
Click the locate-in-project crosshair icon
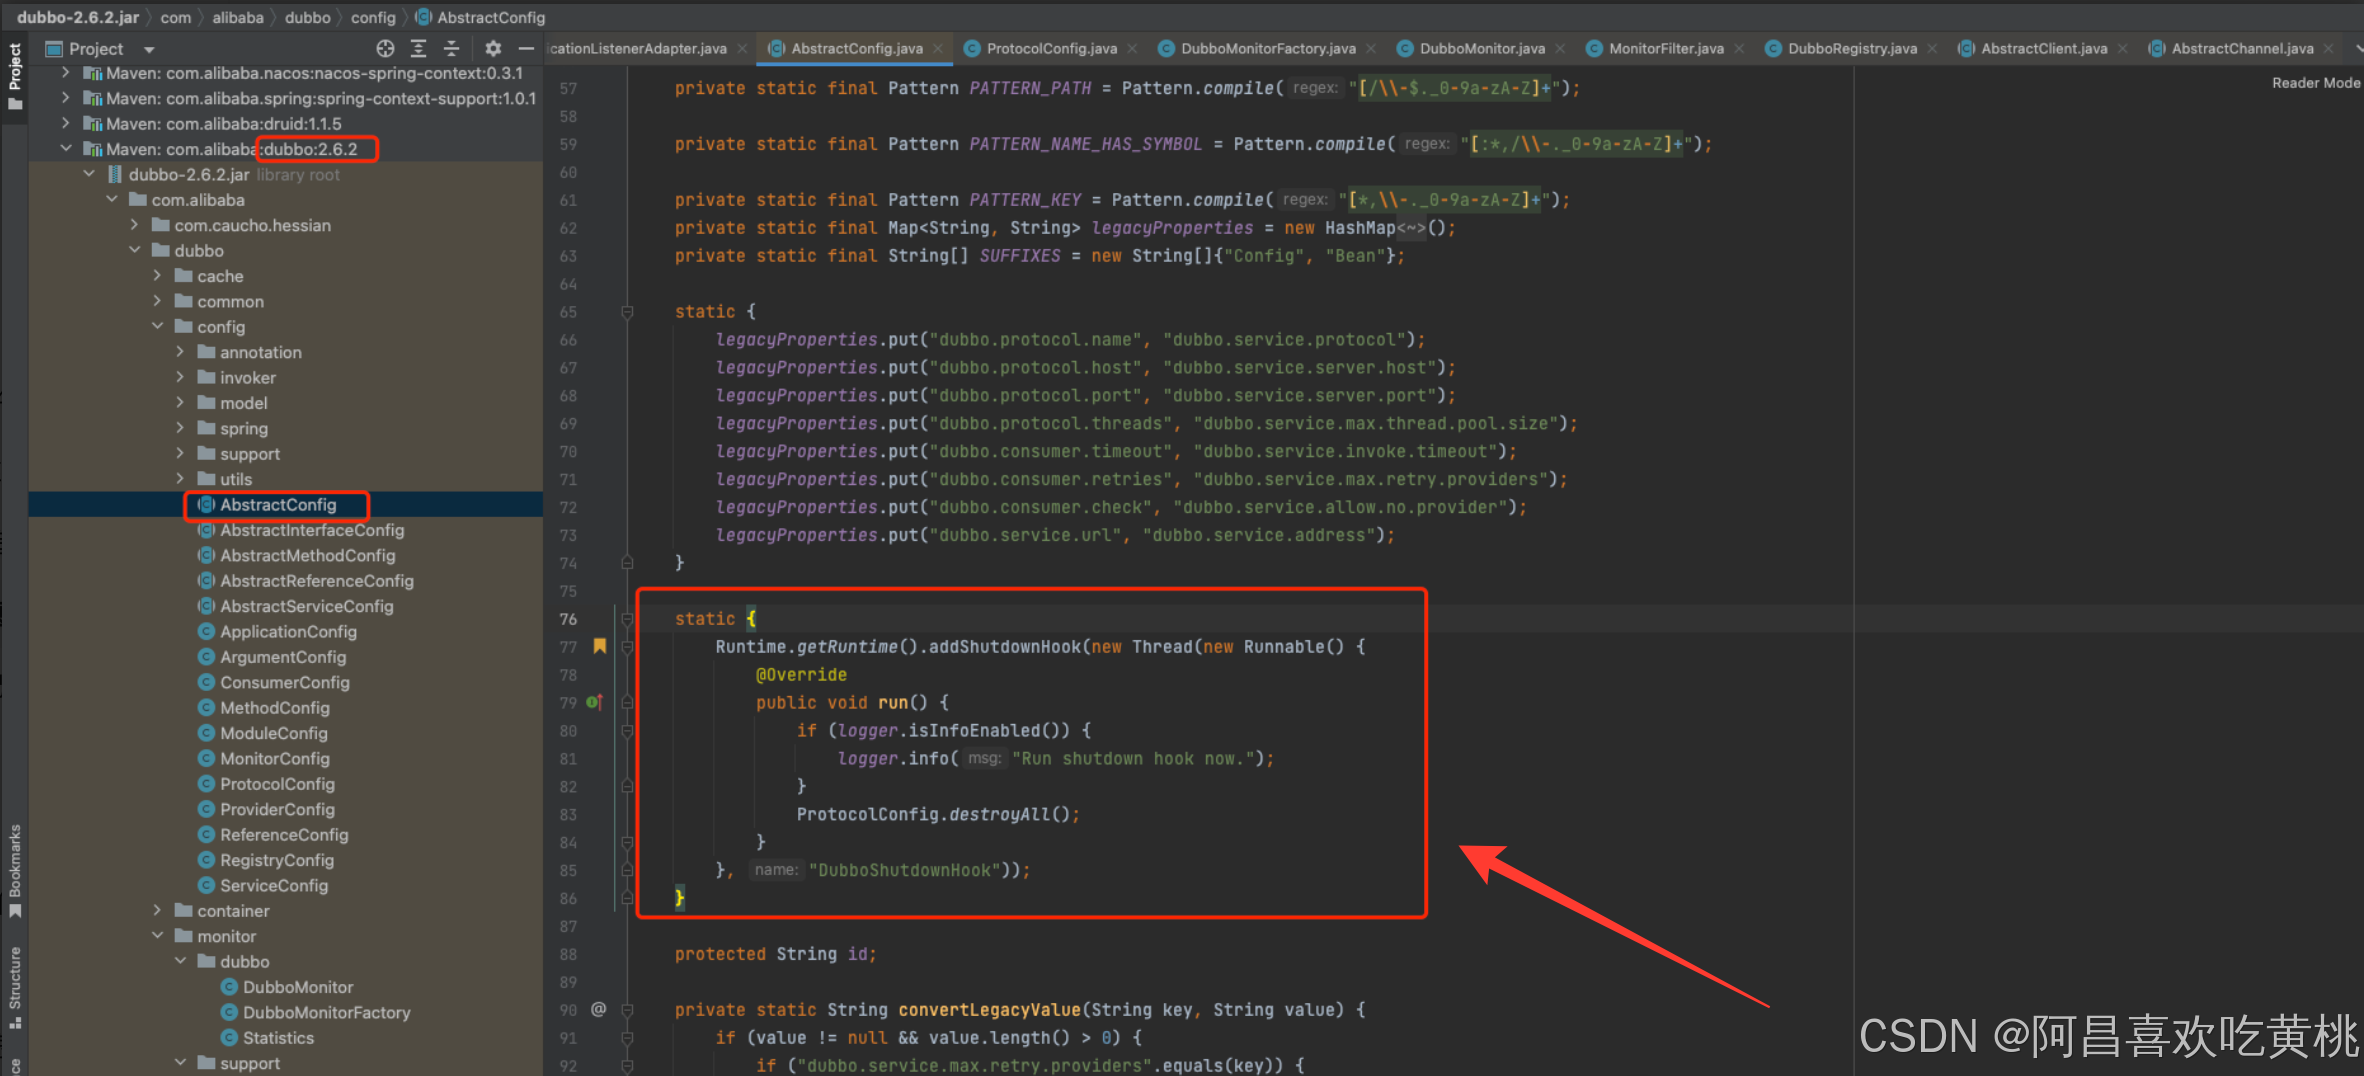385,48
